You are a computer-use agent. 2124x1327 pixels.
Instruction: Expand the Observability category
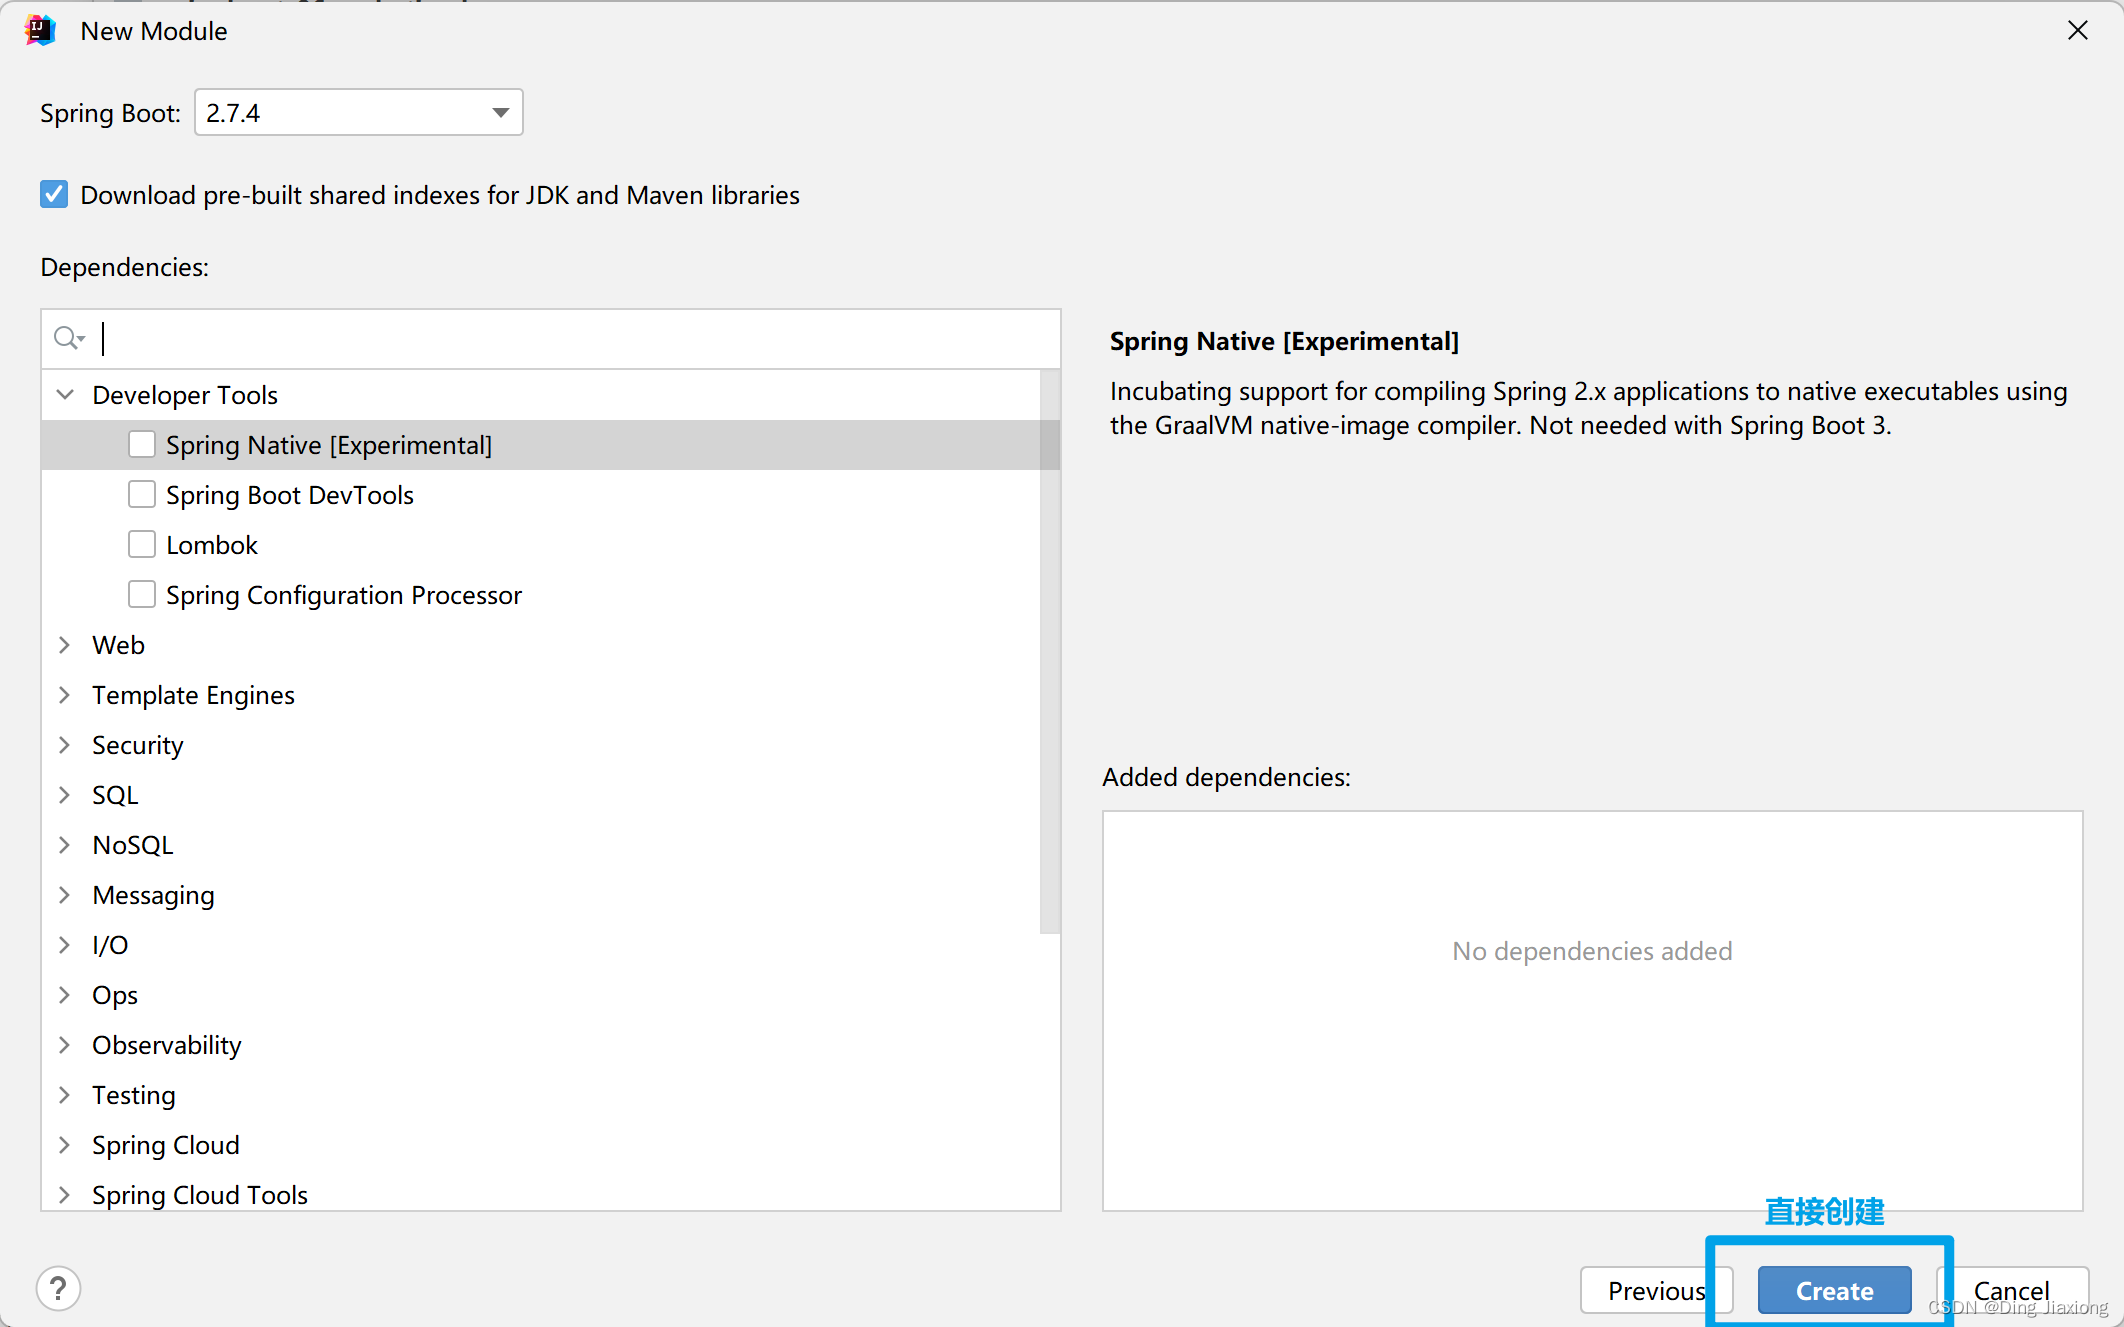click(x=65, y=1044)
